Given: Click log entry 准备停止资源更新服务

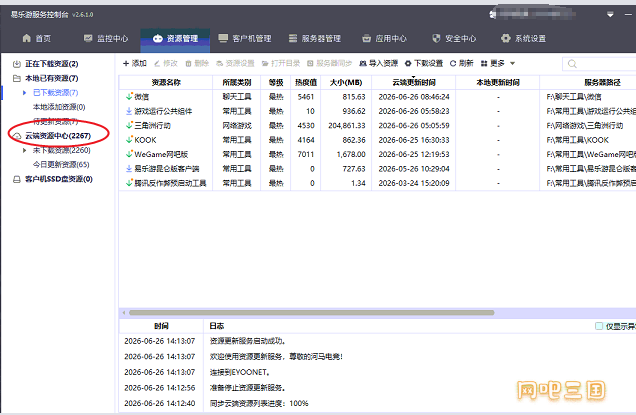Looking at the screenshot, I should point(247,388).
